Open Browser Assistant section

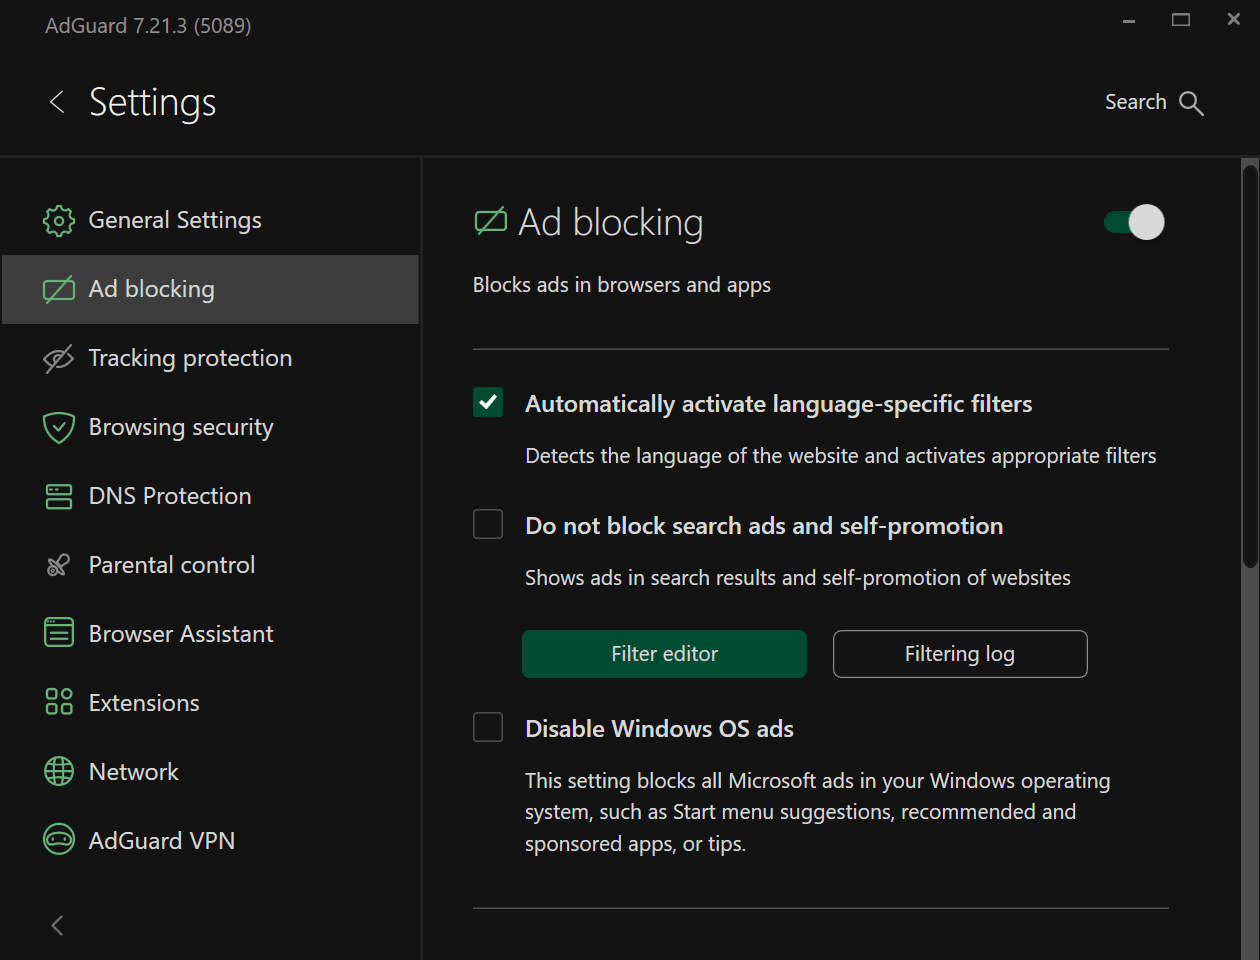coord(210,634)
